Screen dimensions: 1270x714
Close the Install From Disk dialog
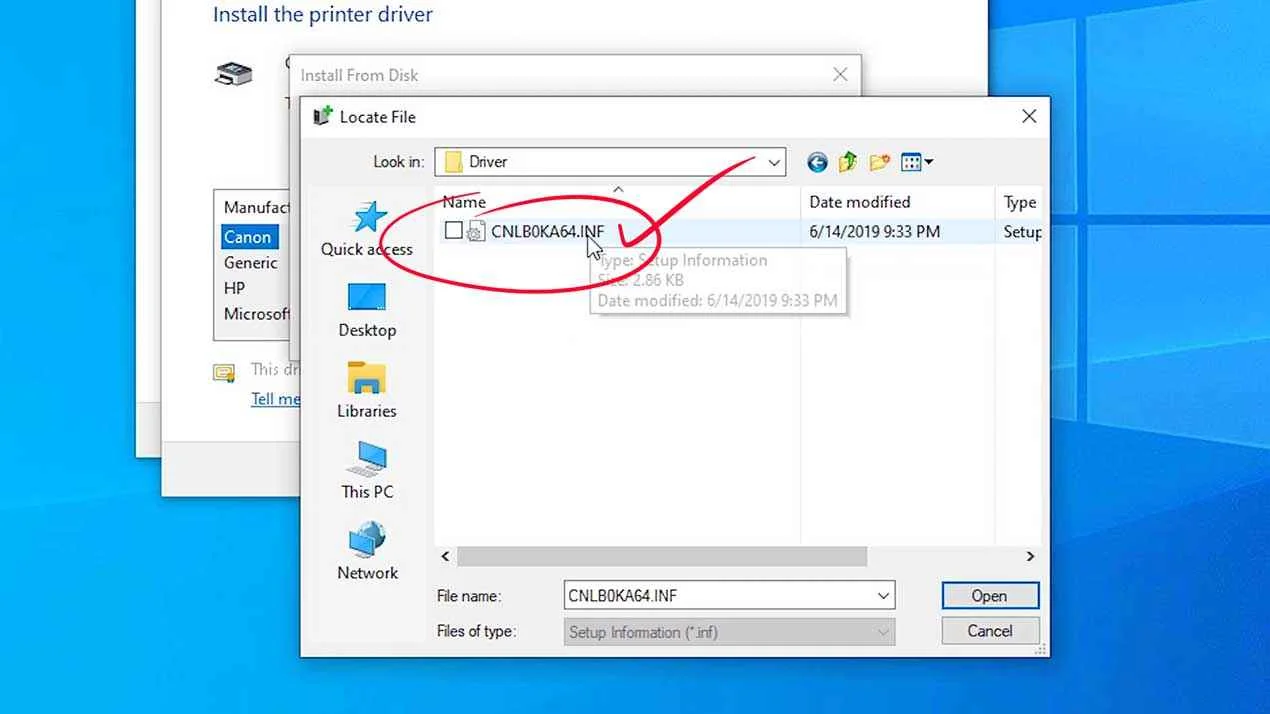(x=840, y=74)
